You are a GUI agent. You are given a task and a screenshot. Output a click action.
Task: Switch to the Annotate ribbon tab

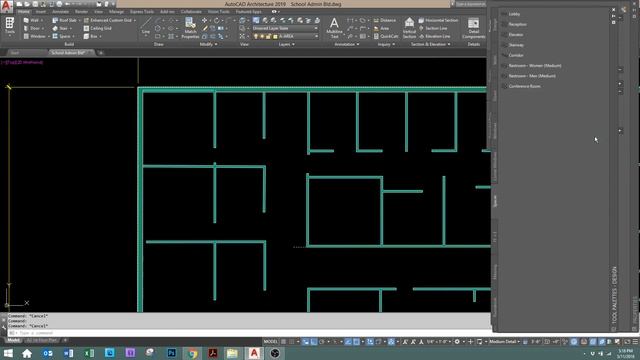coord(60,12)
